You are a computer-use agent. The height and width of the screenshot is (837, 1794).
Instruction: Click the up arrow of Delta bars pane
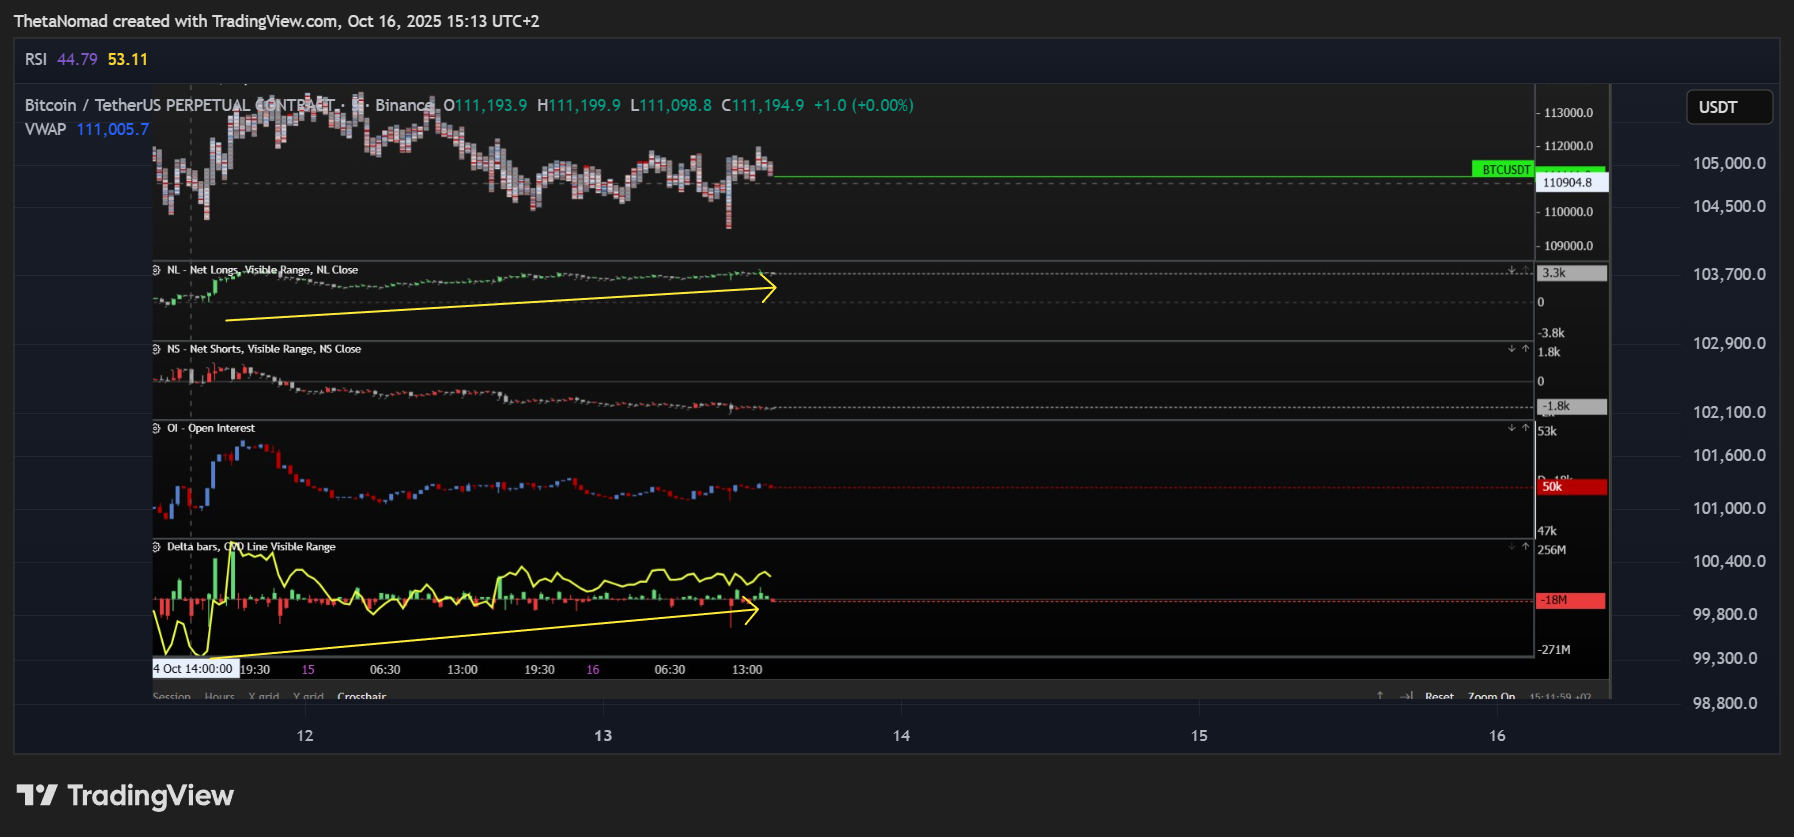(x=1525, y=547)
